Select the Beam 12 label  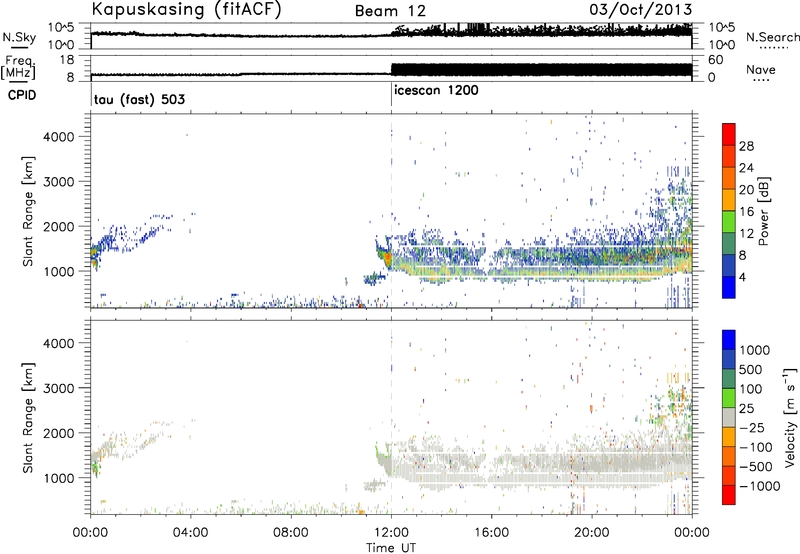(390, 11)
